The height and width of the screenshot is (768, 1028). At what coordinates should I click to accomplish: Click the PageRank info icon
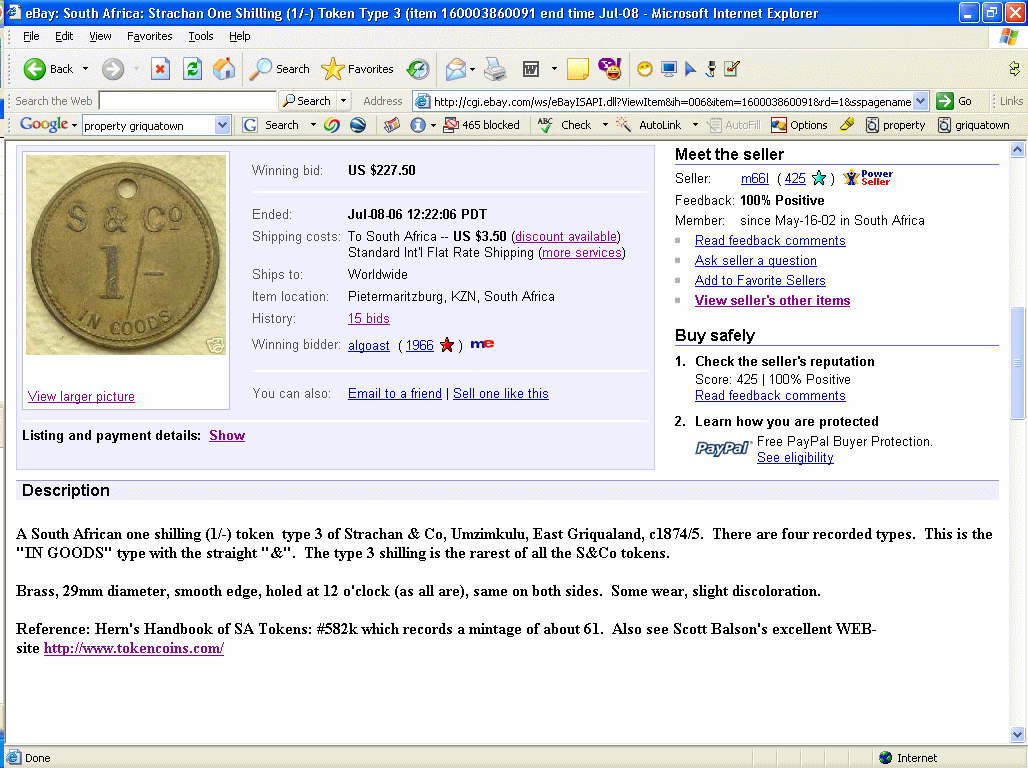pos(418,125)
